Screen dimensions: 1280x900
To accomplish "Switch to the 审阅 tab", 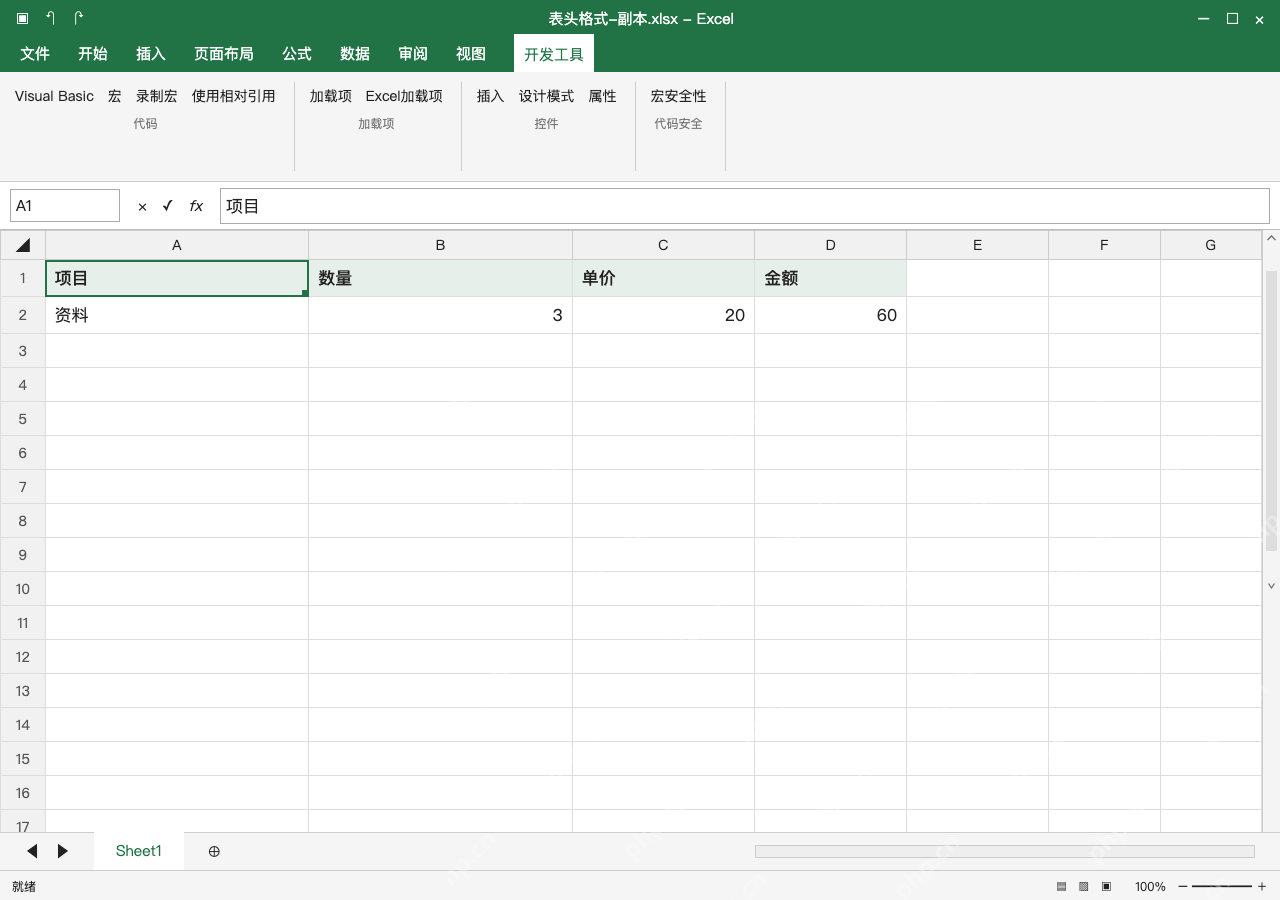I will click(x=413, y=54).
